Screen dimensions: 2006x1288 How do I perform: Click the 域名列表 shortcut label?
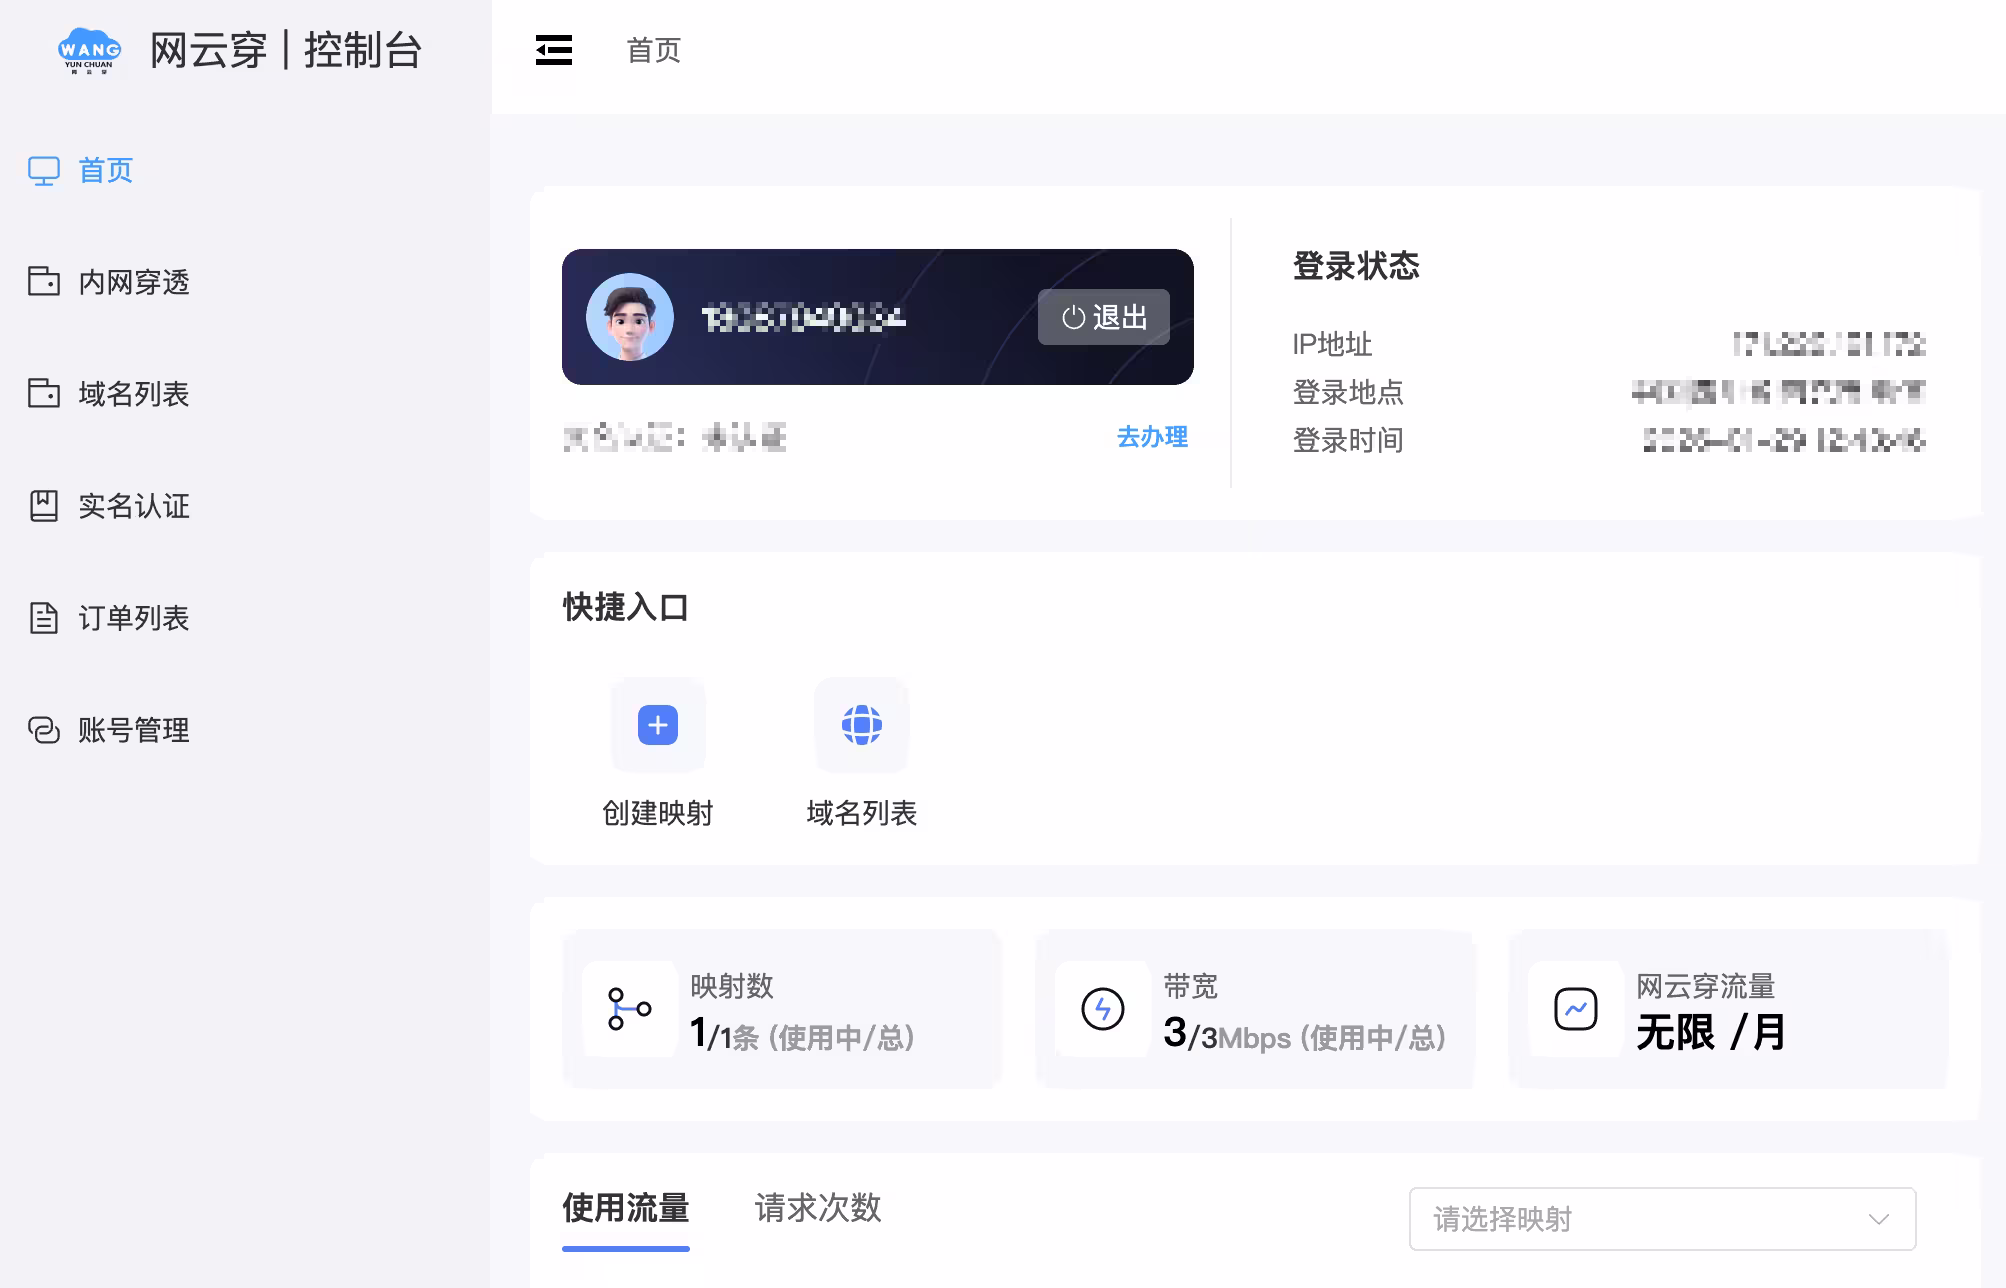862,813
